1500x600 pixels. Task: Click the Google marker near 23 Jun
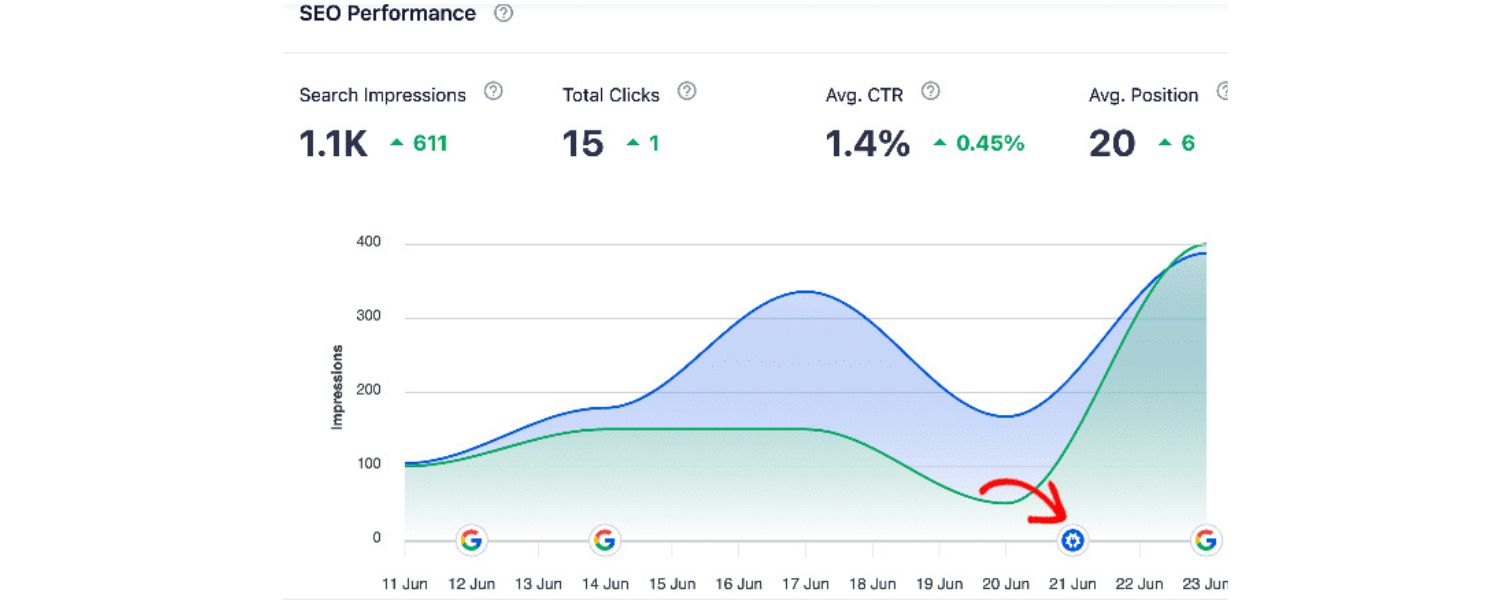(1204, 540)
